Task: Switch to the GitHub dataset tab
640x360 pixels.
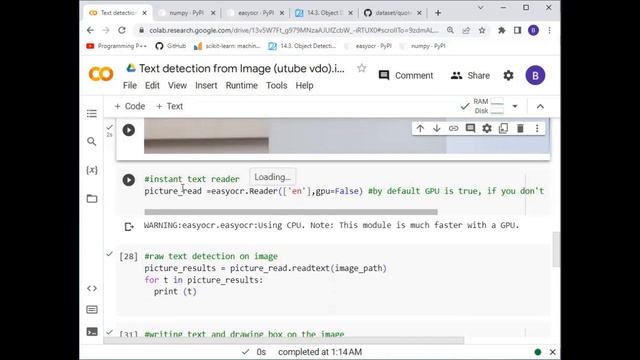Action: pyautogui.click(x=393, y=13)
